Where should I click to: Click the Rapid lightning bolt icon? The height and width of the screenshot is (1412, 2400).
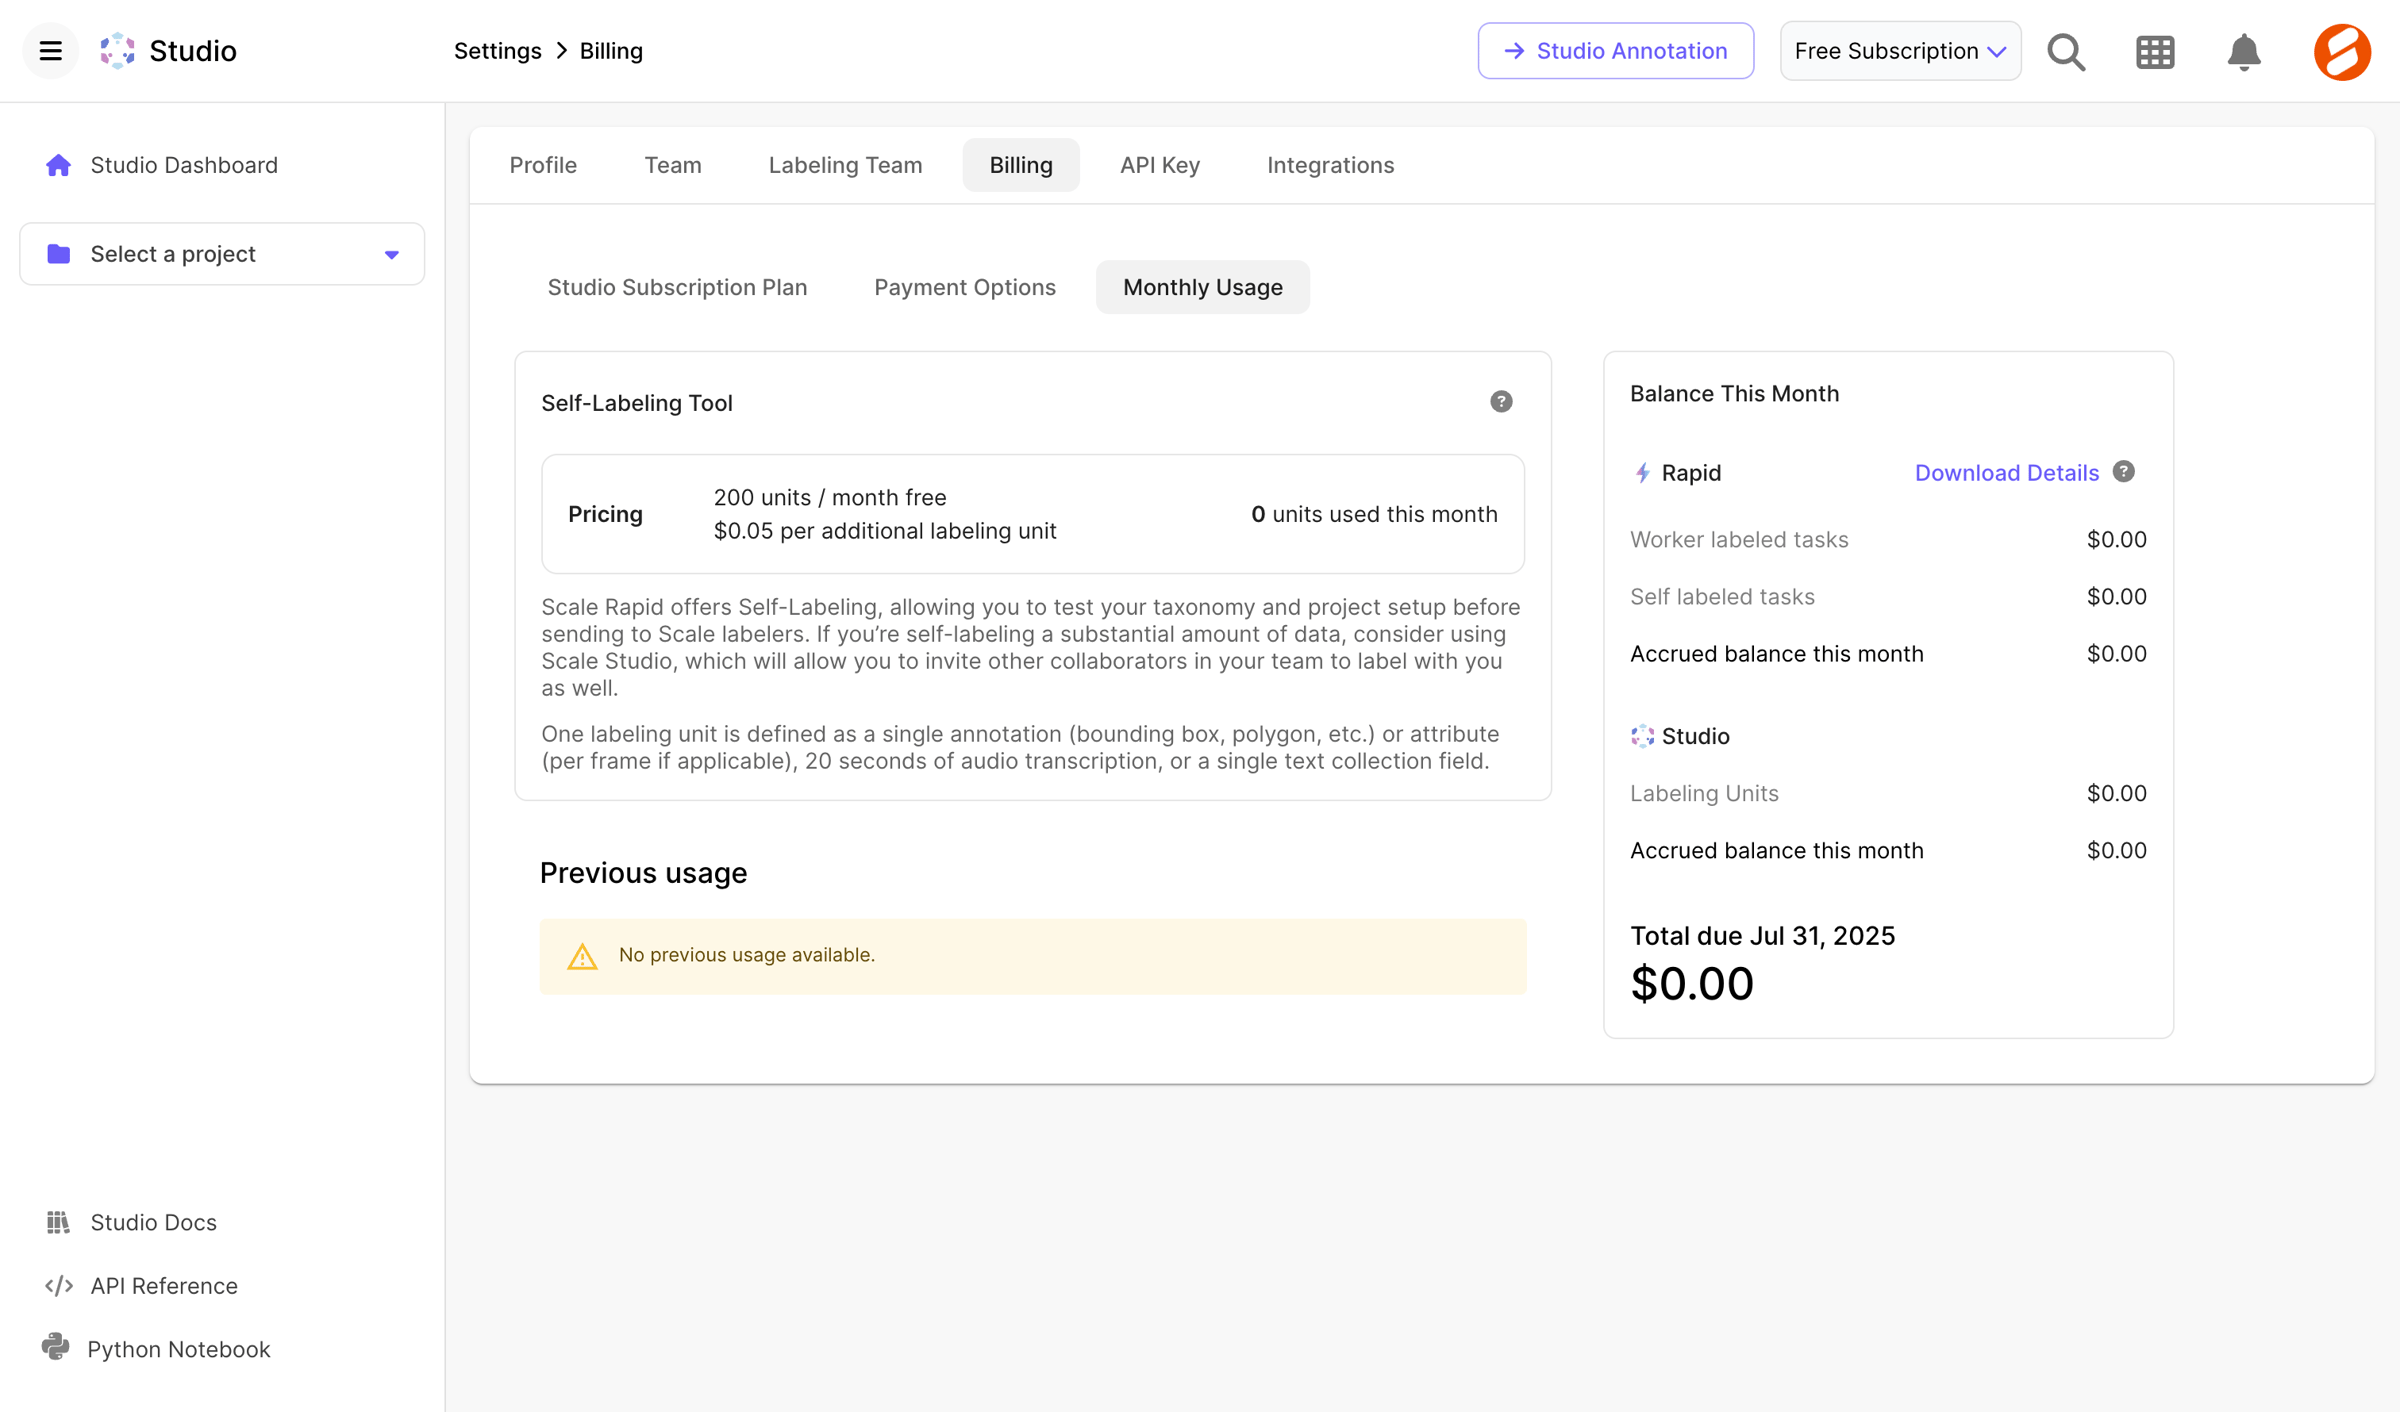pyautogui.click(x=1642, y=473)
